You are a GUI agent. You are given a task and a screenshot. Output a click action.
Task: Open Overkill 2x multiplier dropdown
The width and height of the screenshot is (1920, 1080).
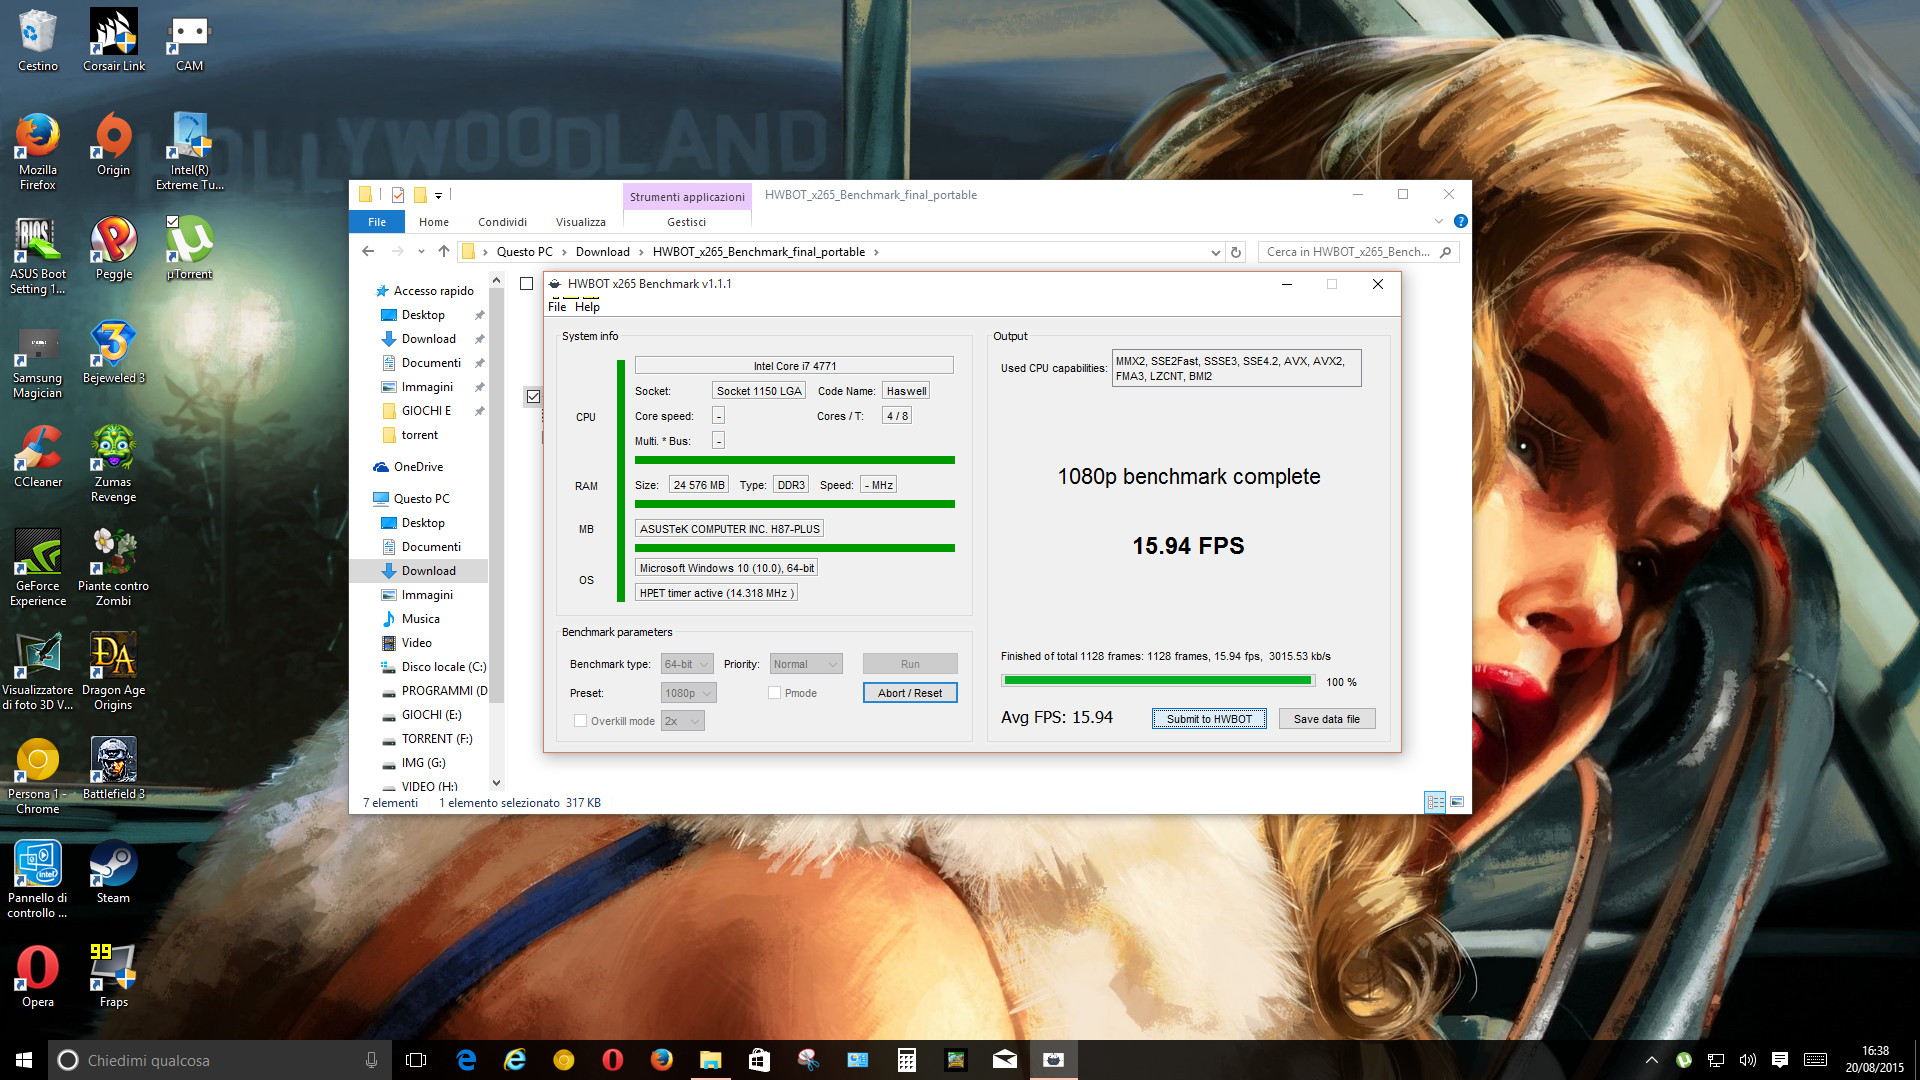click(x=682, y=721)
